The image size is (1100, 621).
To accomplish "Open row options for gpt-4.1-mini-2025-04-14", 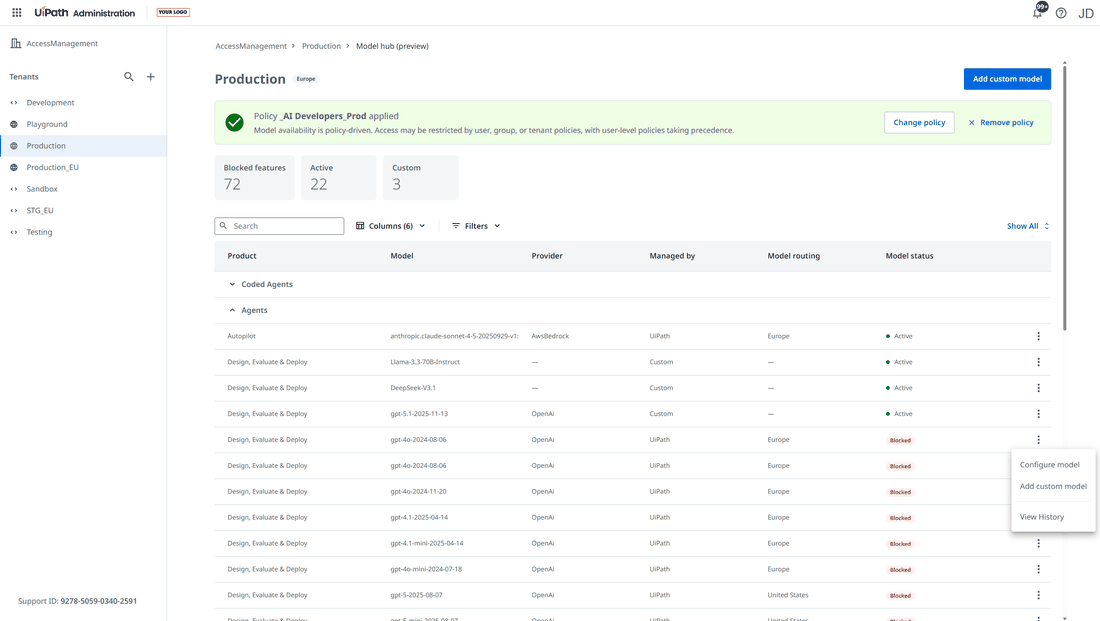I will [x=1038, y=543].
